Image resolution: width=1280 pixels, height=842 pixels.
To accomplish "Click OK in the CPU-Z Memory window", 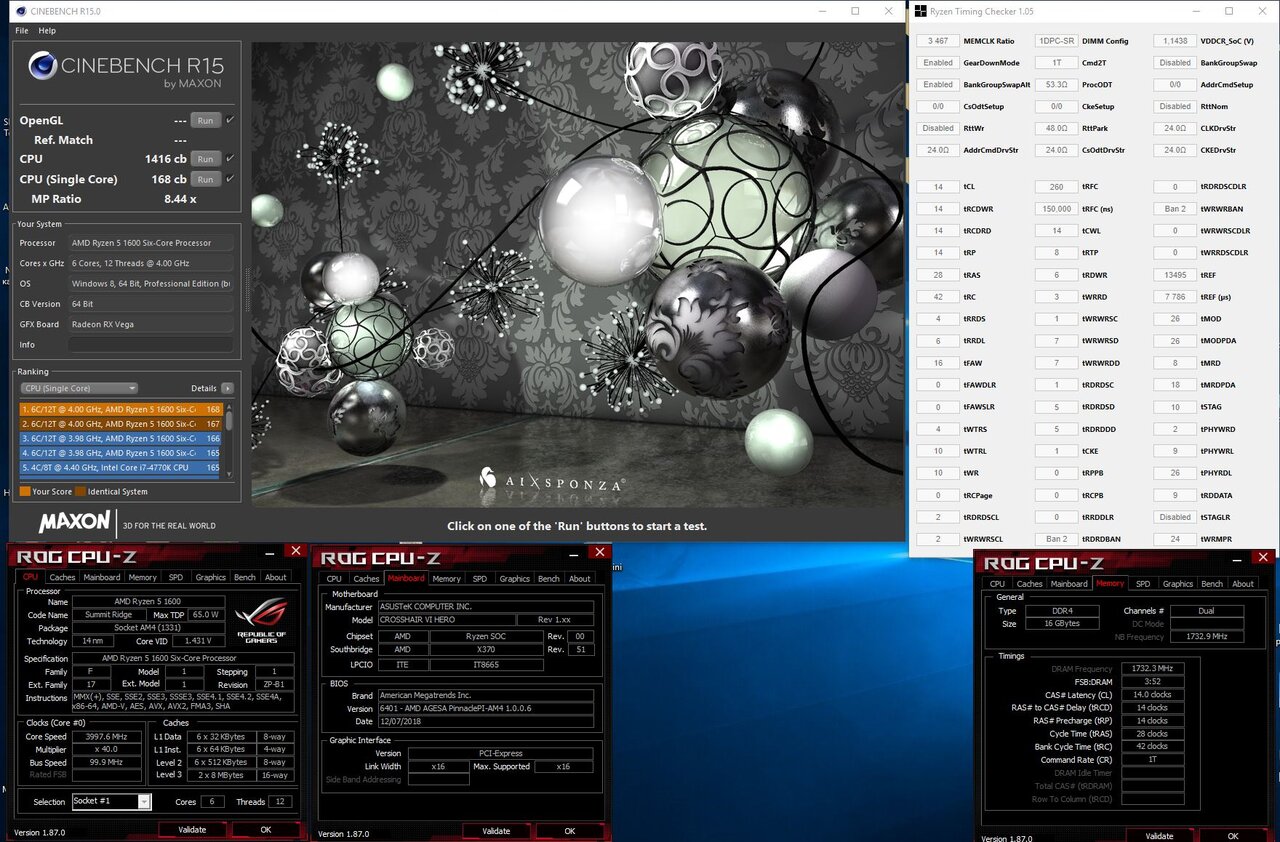I will (x=1233, y=836).
